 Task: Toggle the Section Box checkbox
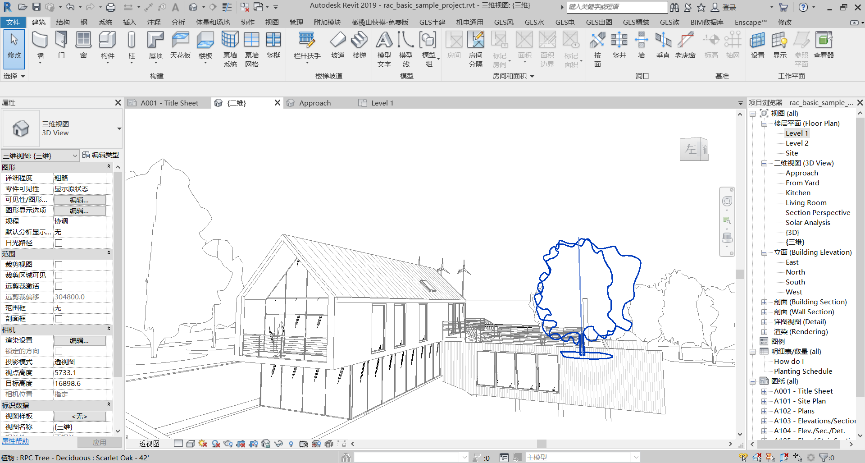coord(58,318)
